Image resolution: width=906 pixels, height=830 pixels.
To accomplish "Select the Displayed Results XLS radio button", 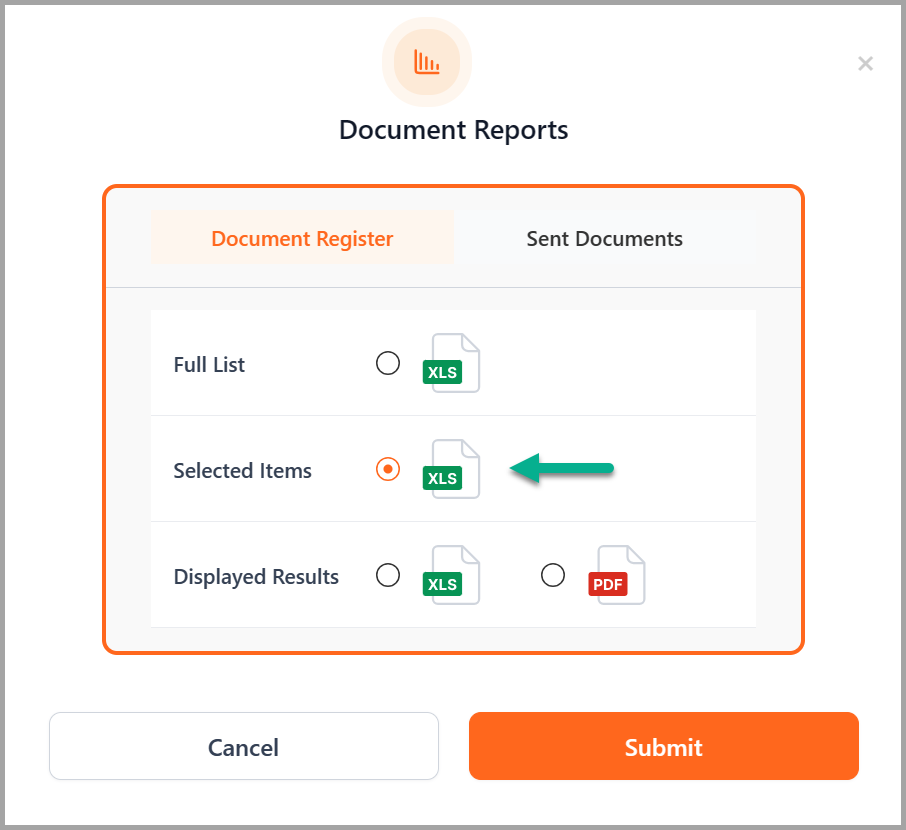I will [388, 575].
